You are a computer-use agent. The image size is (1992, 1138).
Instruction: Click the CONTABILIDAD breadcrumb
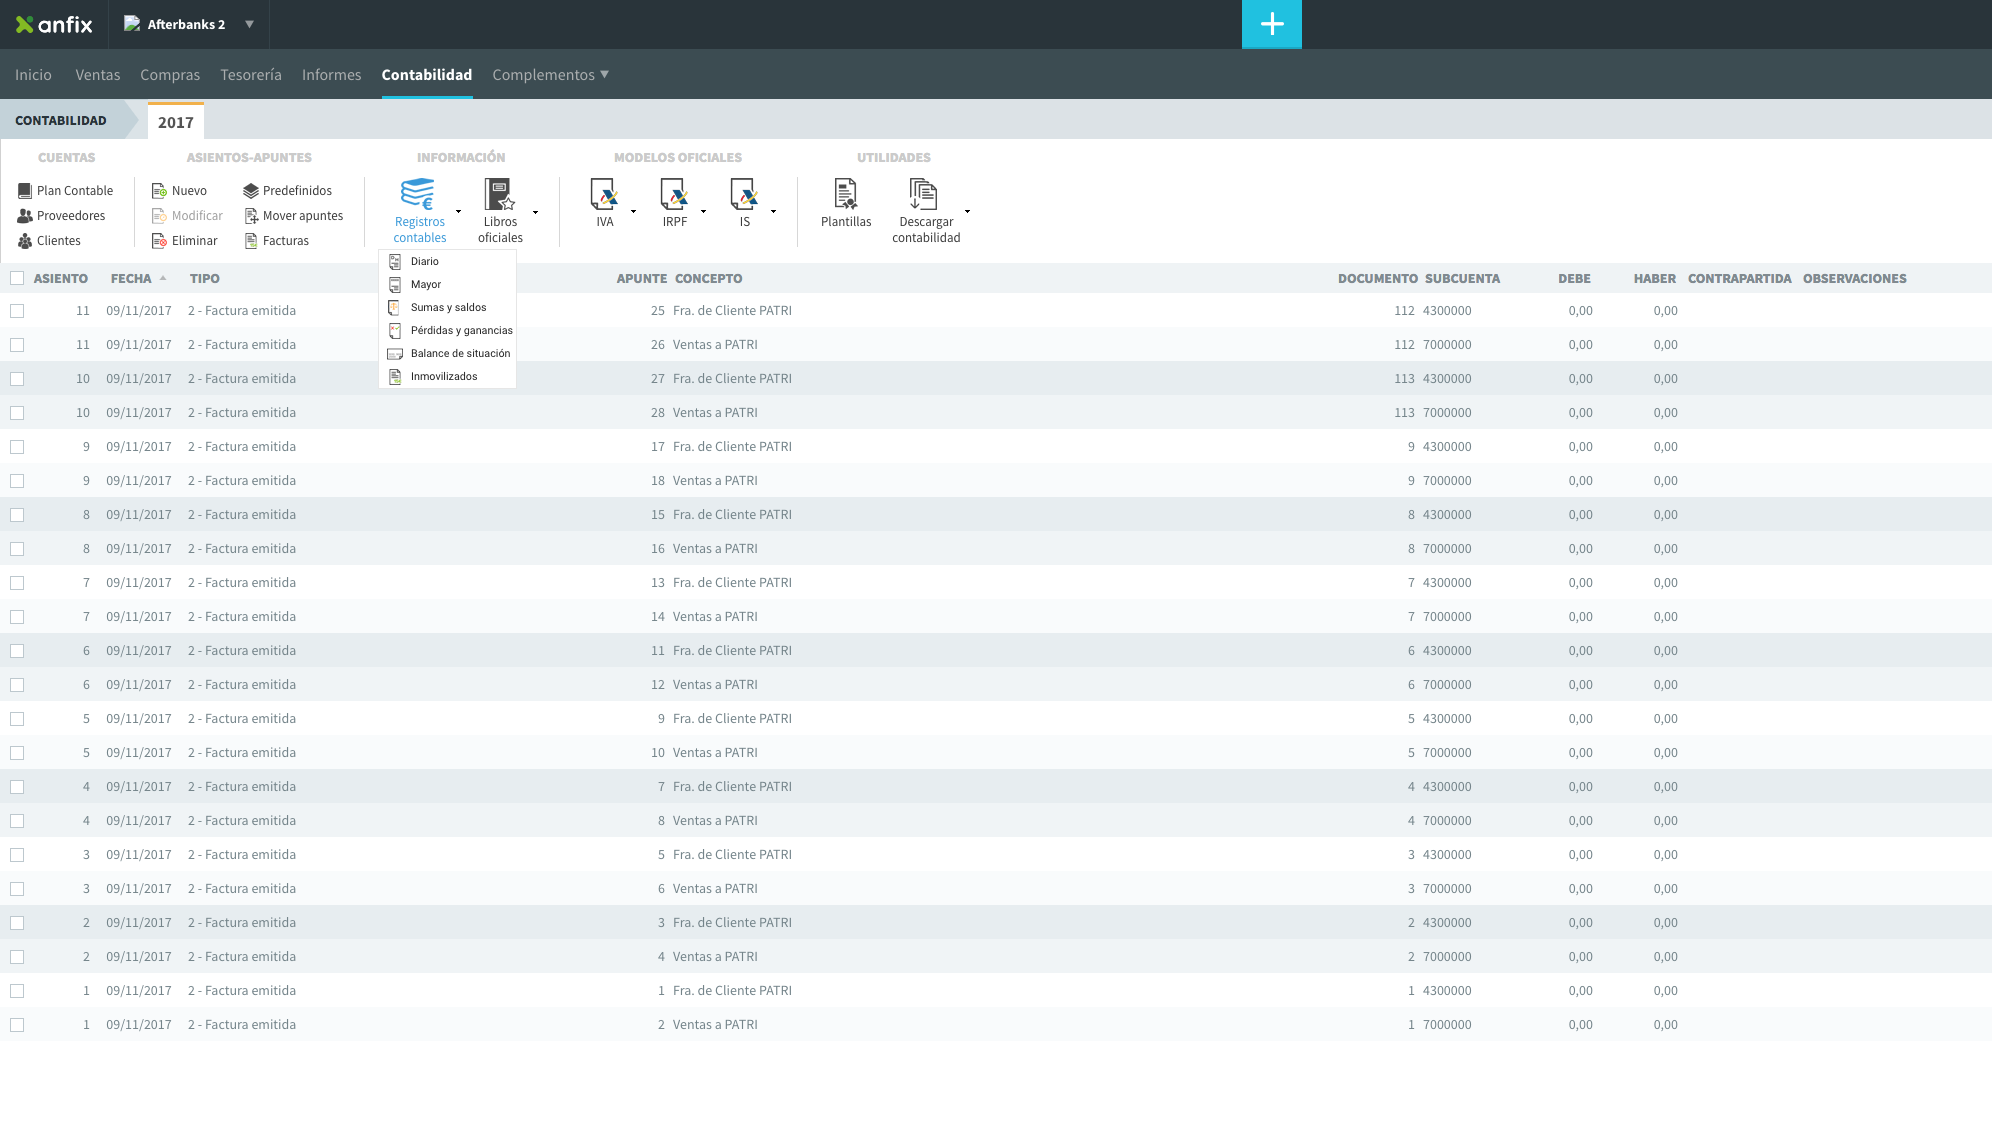(61, 120)
